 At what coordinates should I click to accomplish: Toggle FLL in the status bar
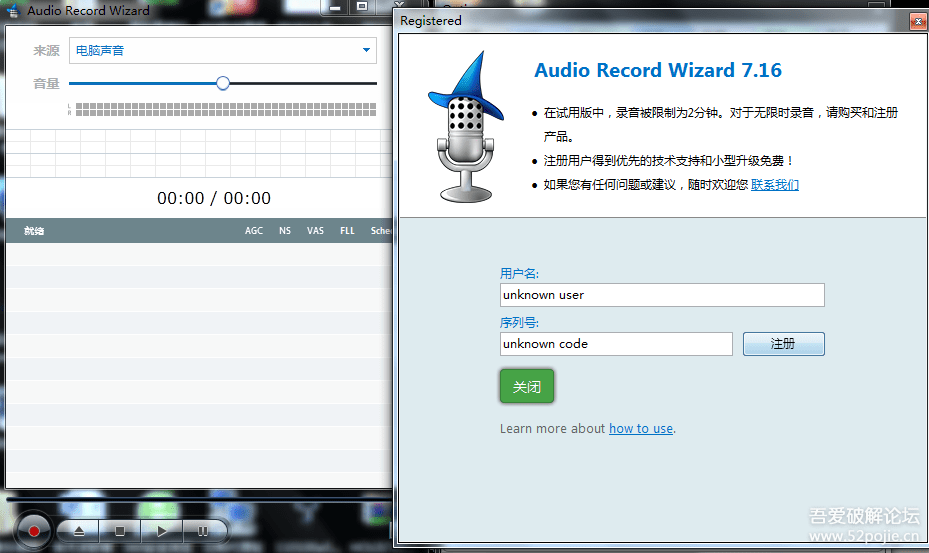pos(347,231)
